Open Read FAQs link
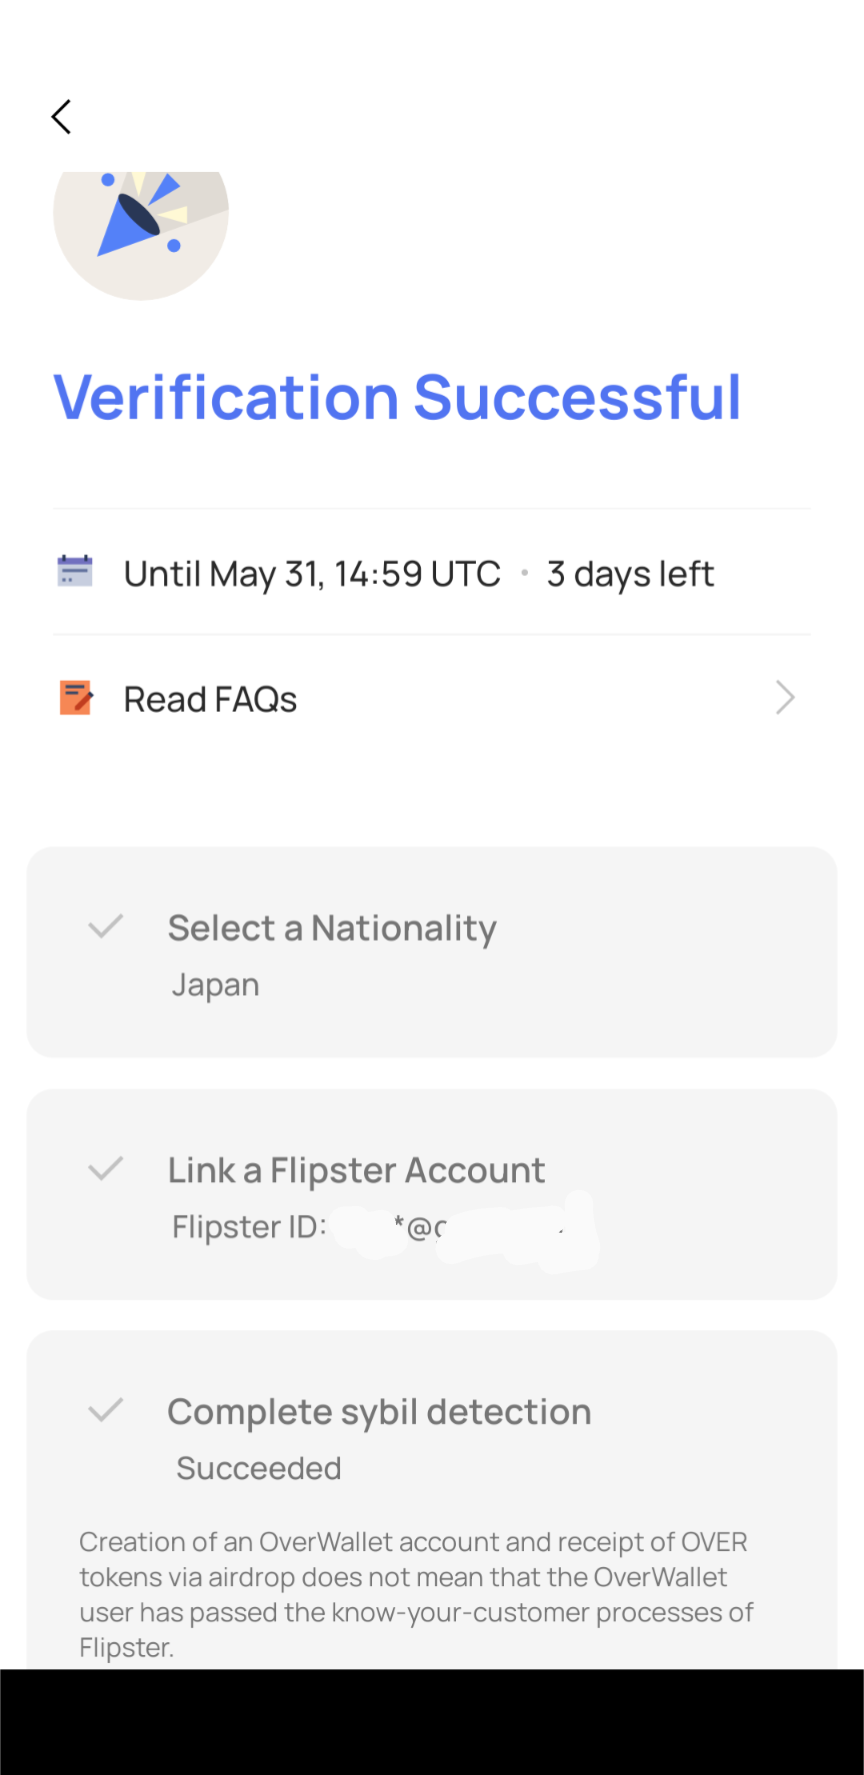This screenshot has width=864, height=1775. pyautogui.click(x=210, y=699)
